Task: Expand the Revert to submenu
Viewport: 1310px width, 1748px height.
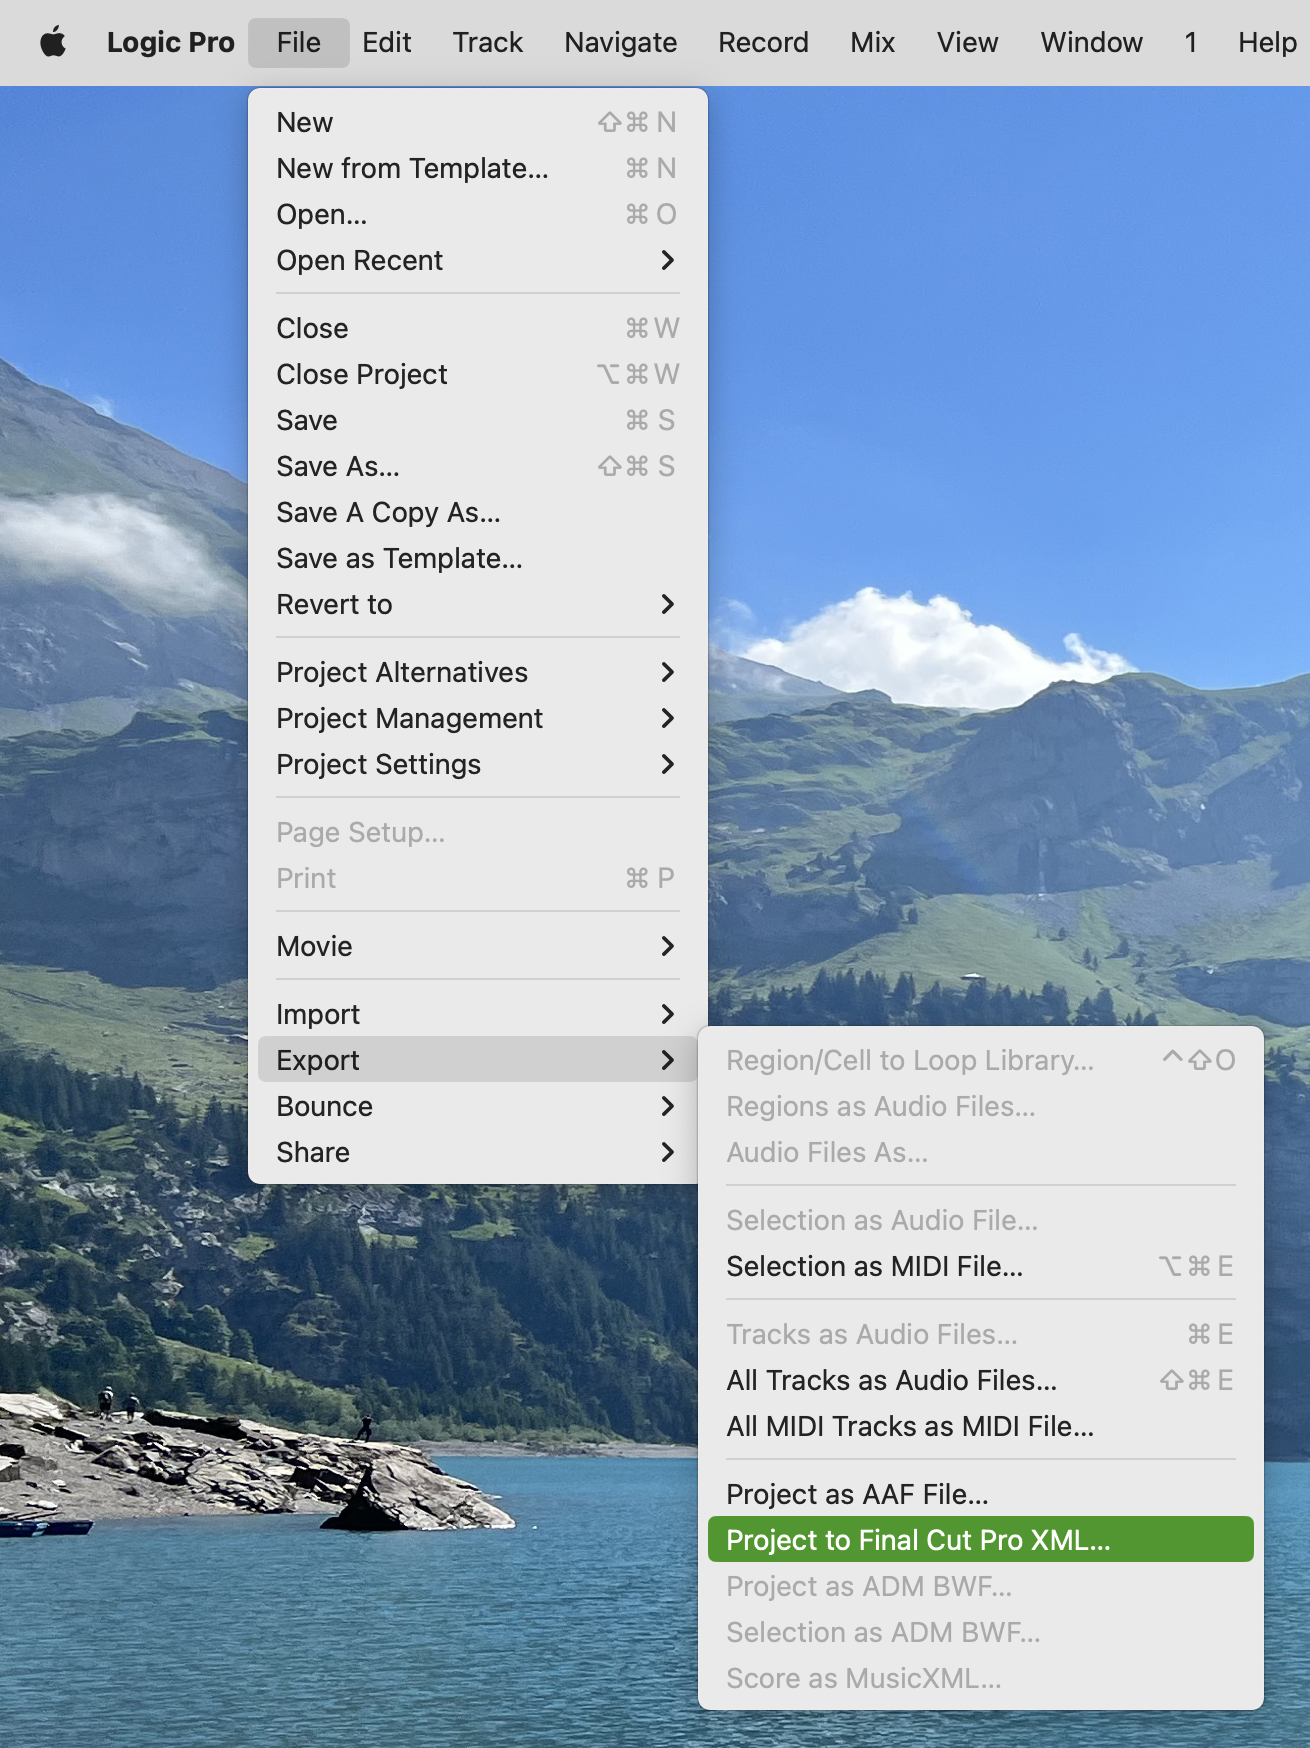Action: pos(478,604)
